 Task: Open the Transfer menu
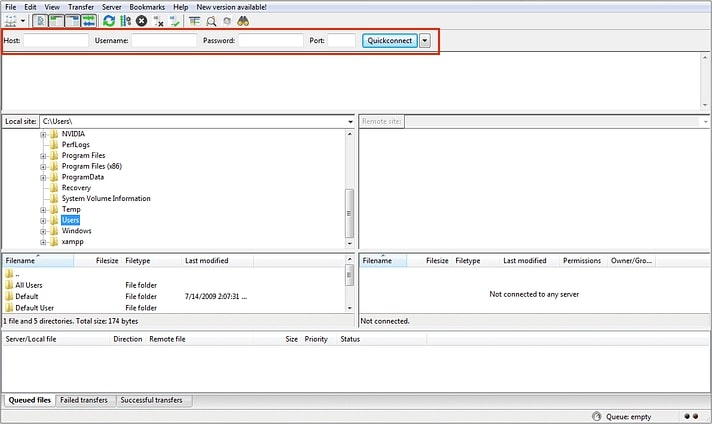click(81, 7)
